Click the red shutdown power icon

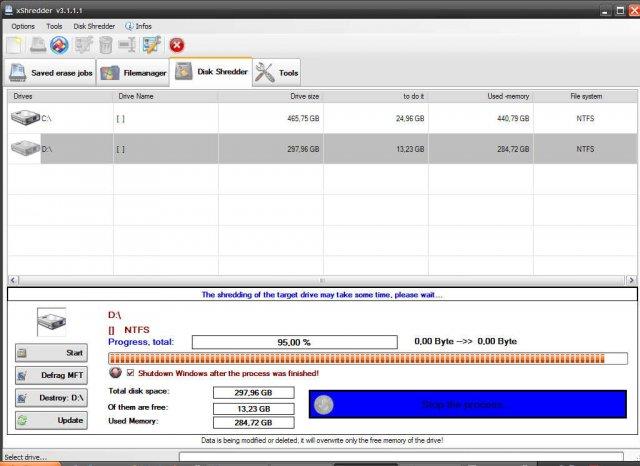click(116, 373)
